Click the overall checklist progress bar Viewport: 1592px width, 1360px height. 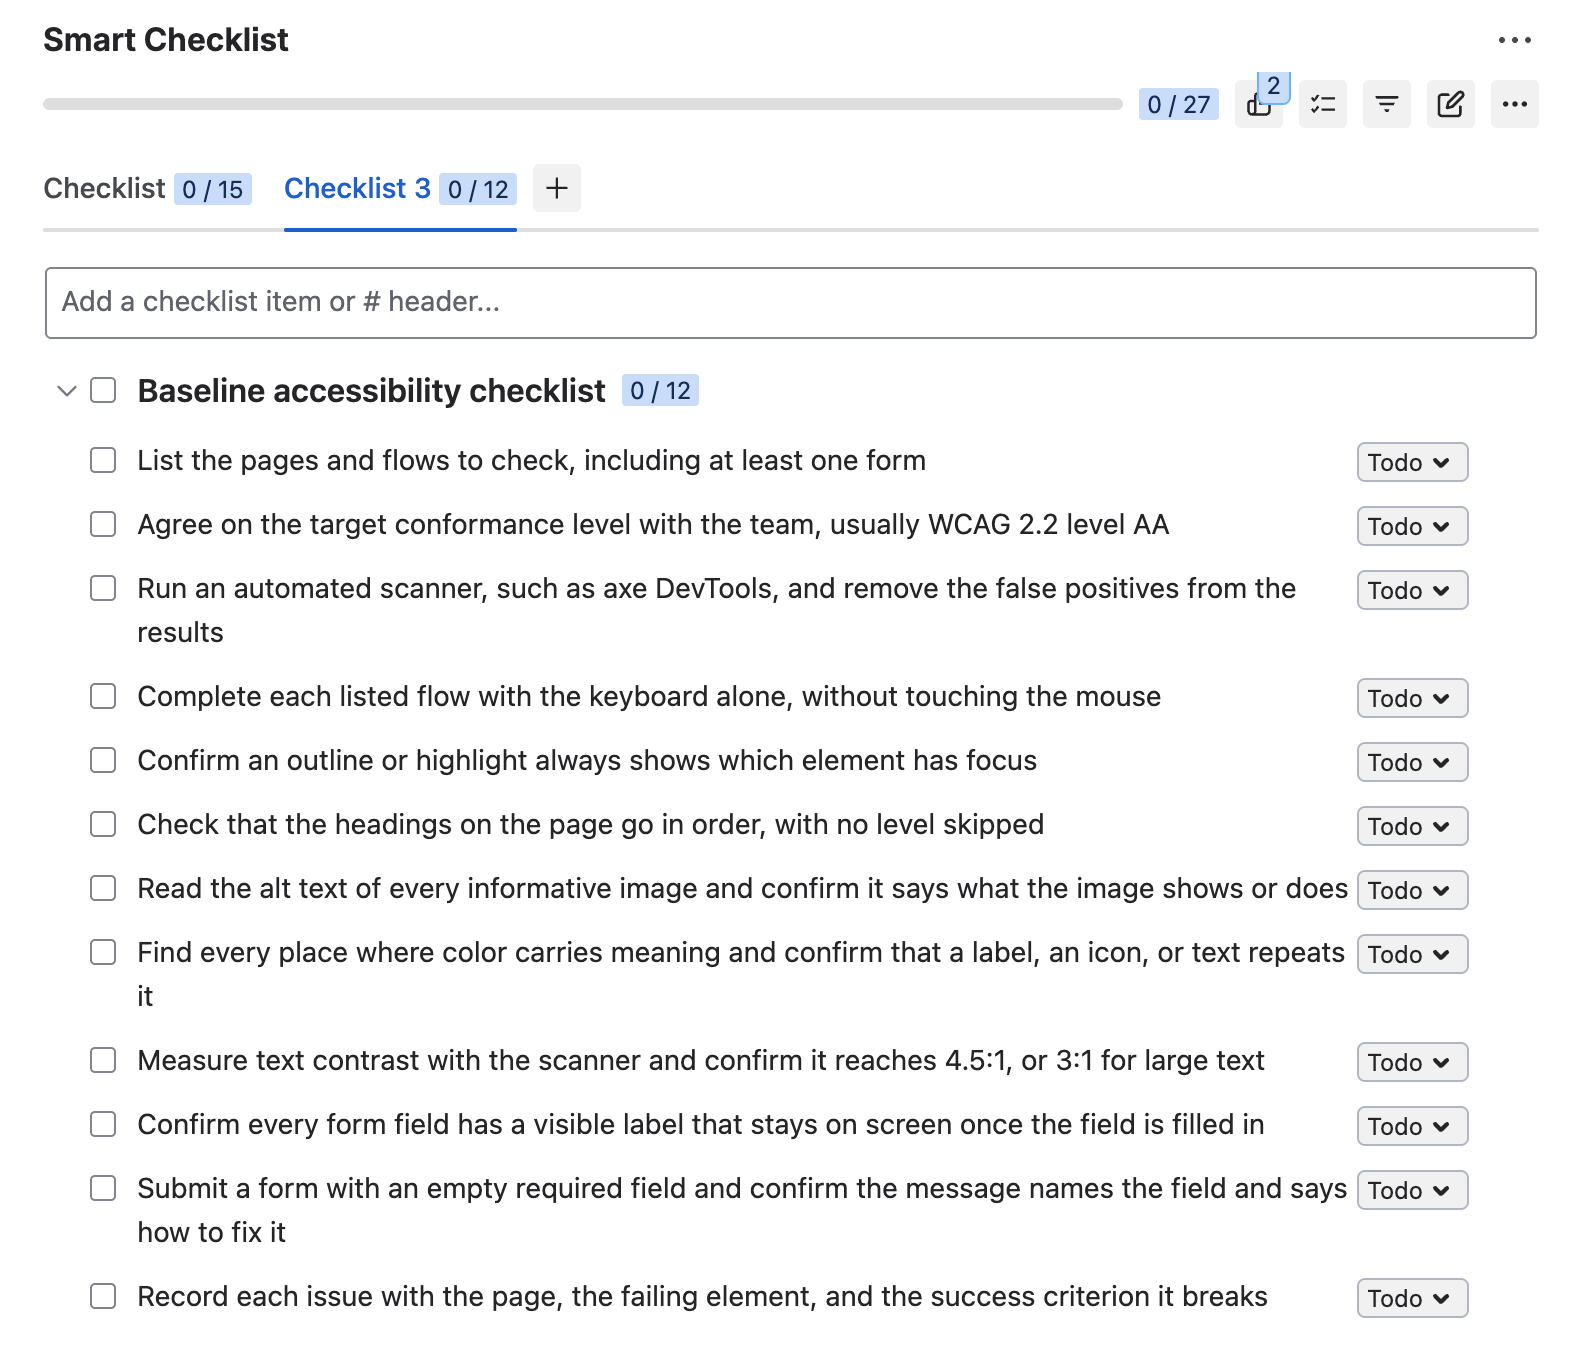point(583,104)
